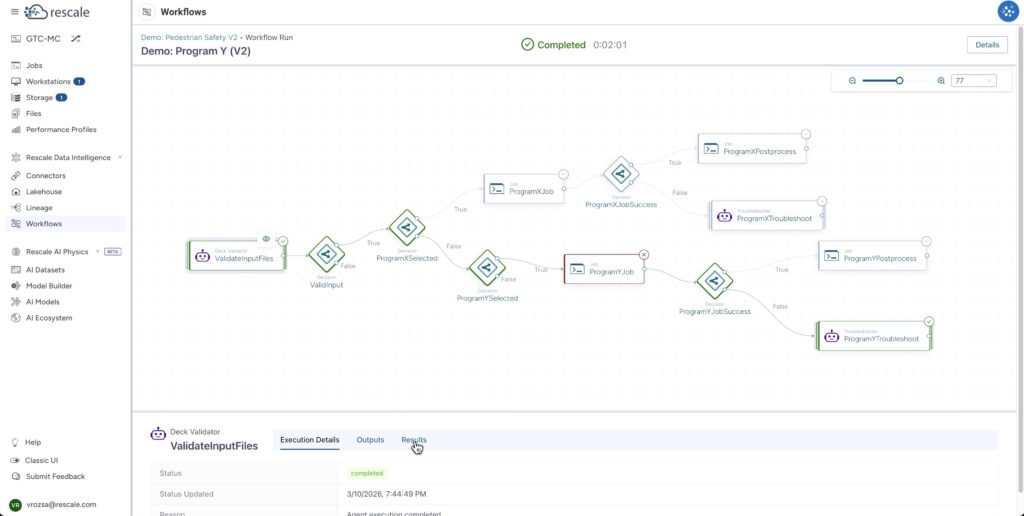Click the green check badge on ValidateInputFiles
The height and width of the screenshot is (516, 1024).
pos(283,241)
